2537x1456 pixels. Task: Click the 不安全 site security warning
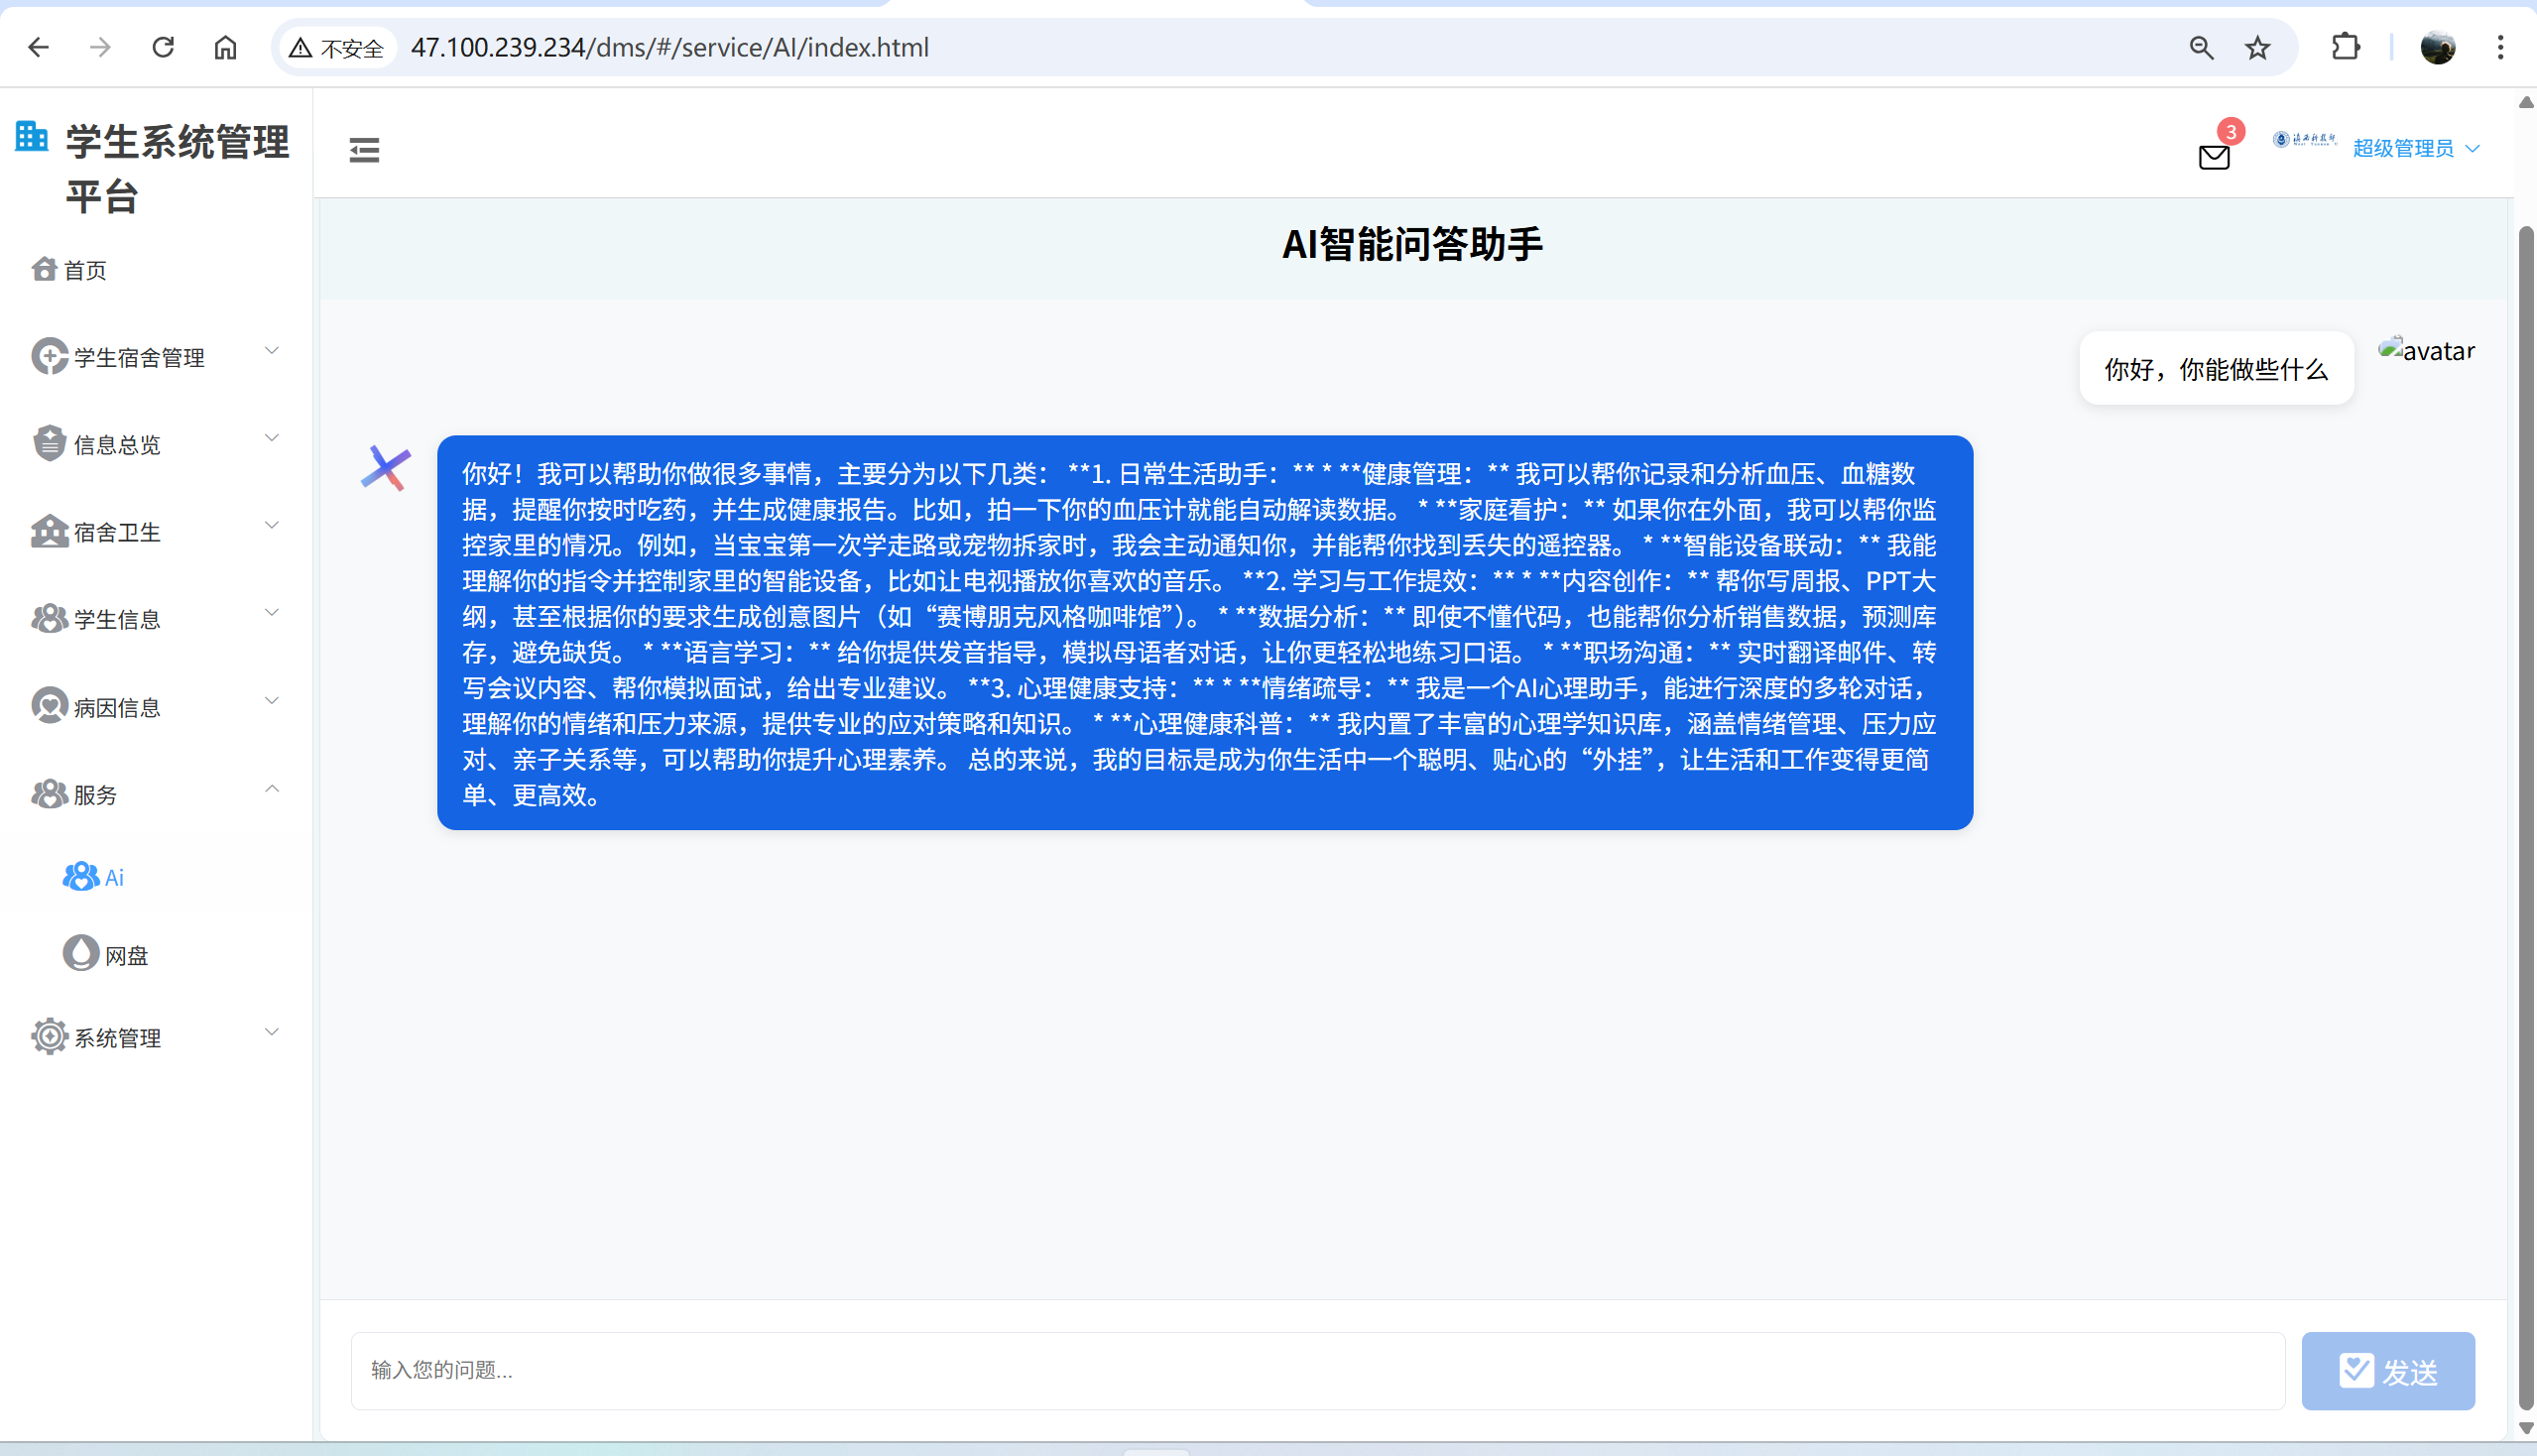(337, 48)
